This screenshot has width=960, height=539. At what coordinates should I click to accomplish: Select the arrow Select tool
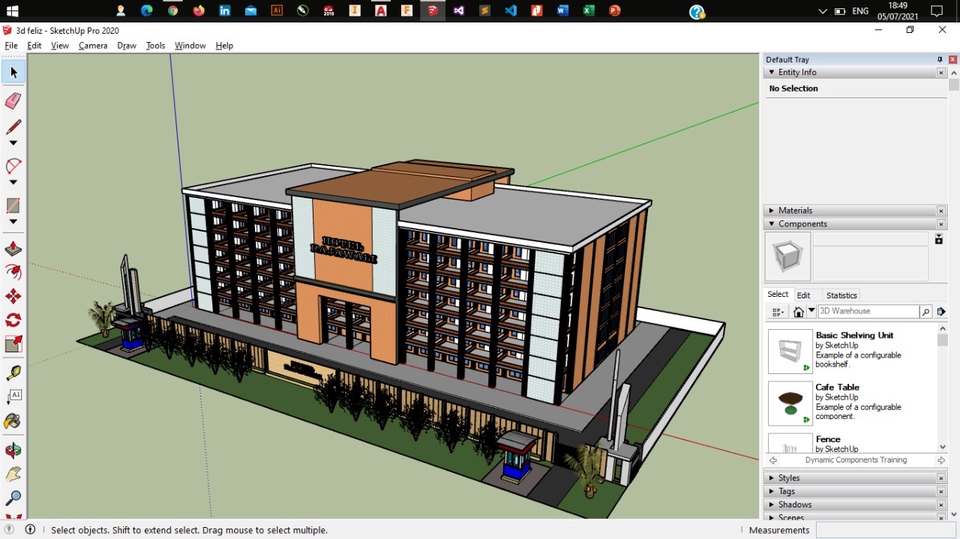pyautogui.click(x=13, y=72)
